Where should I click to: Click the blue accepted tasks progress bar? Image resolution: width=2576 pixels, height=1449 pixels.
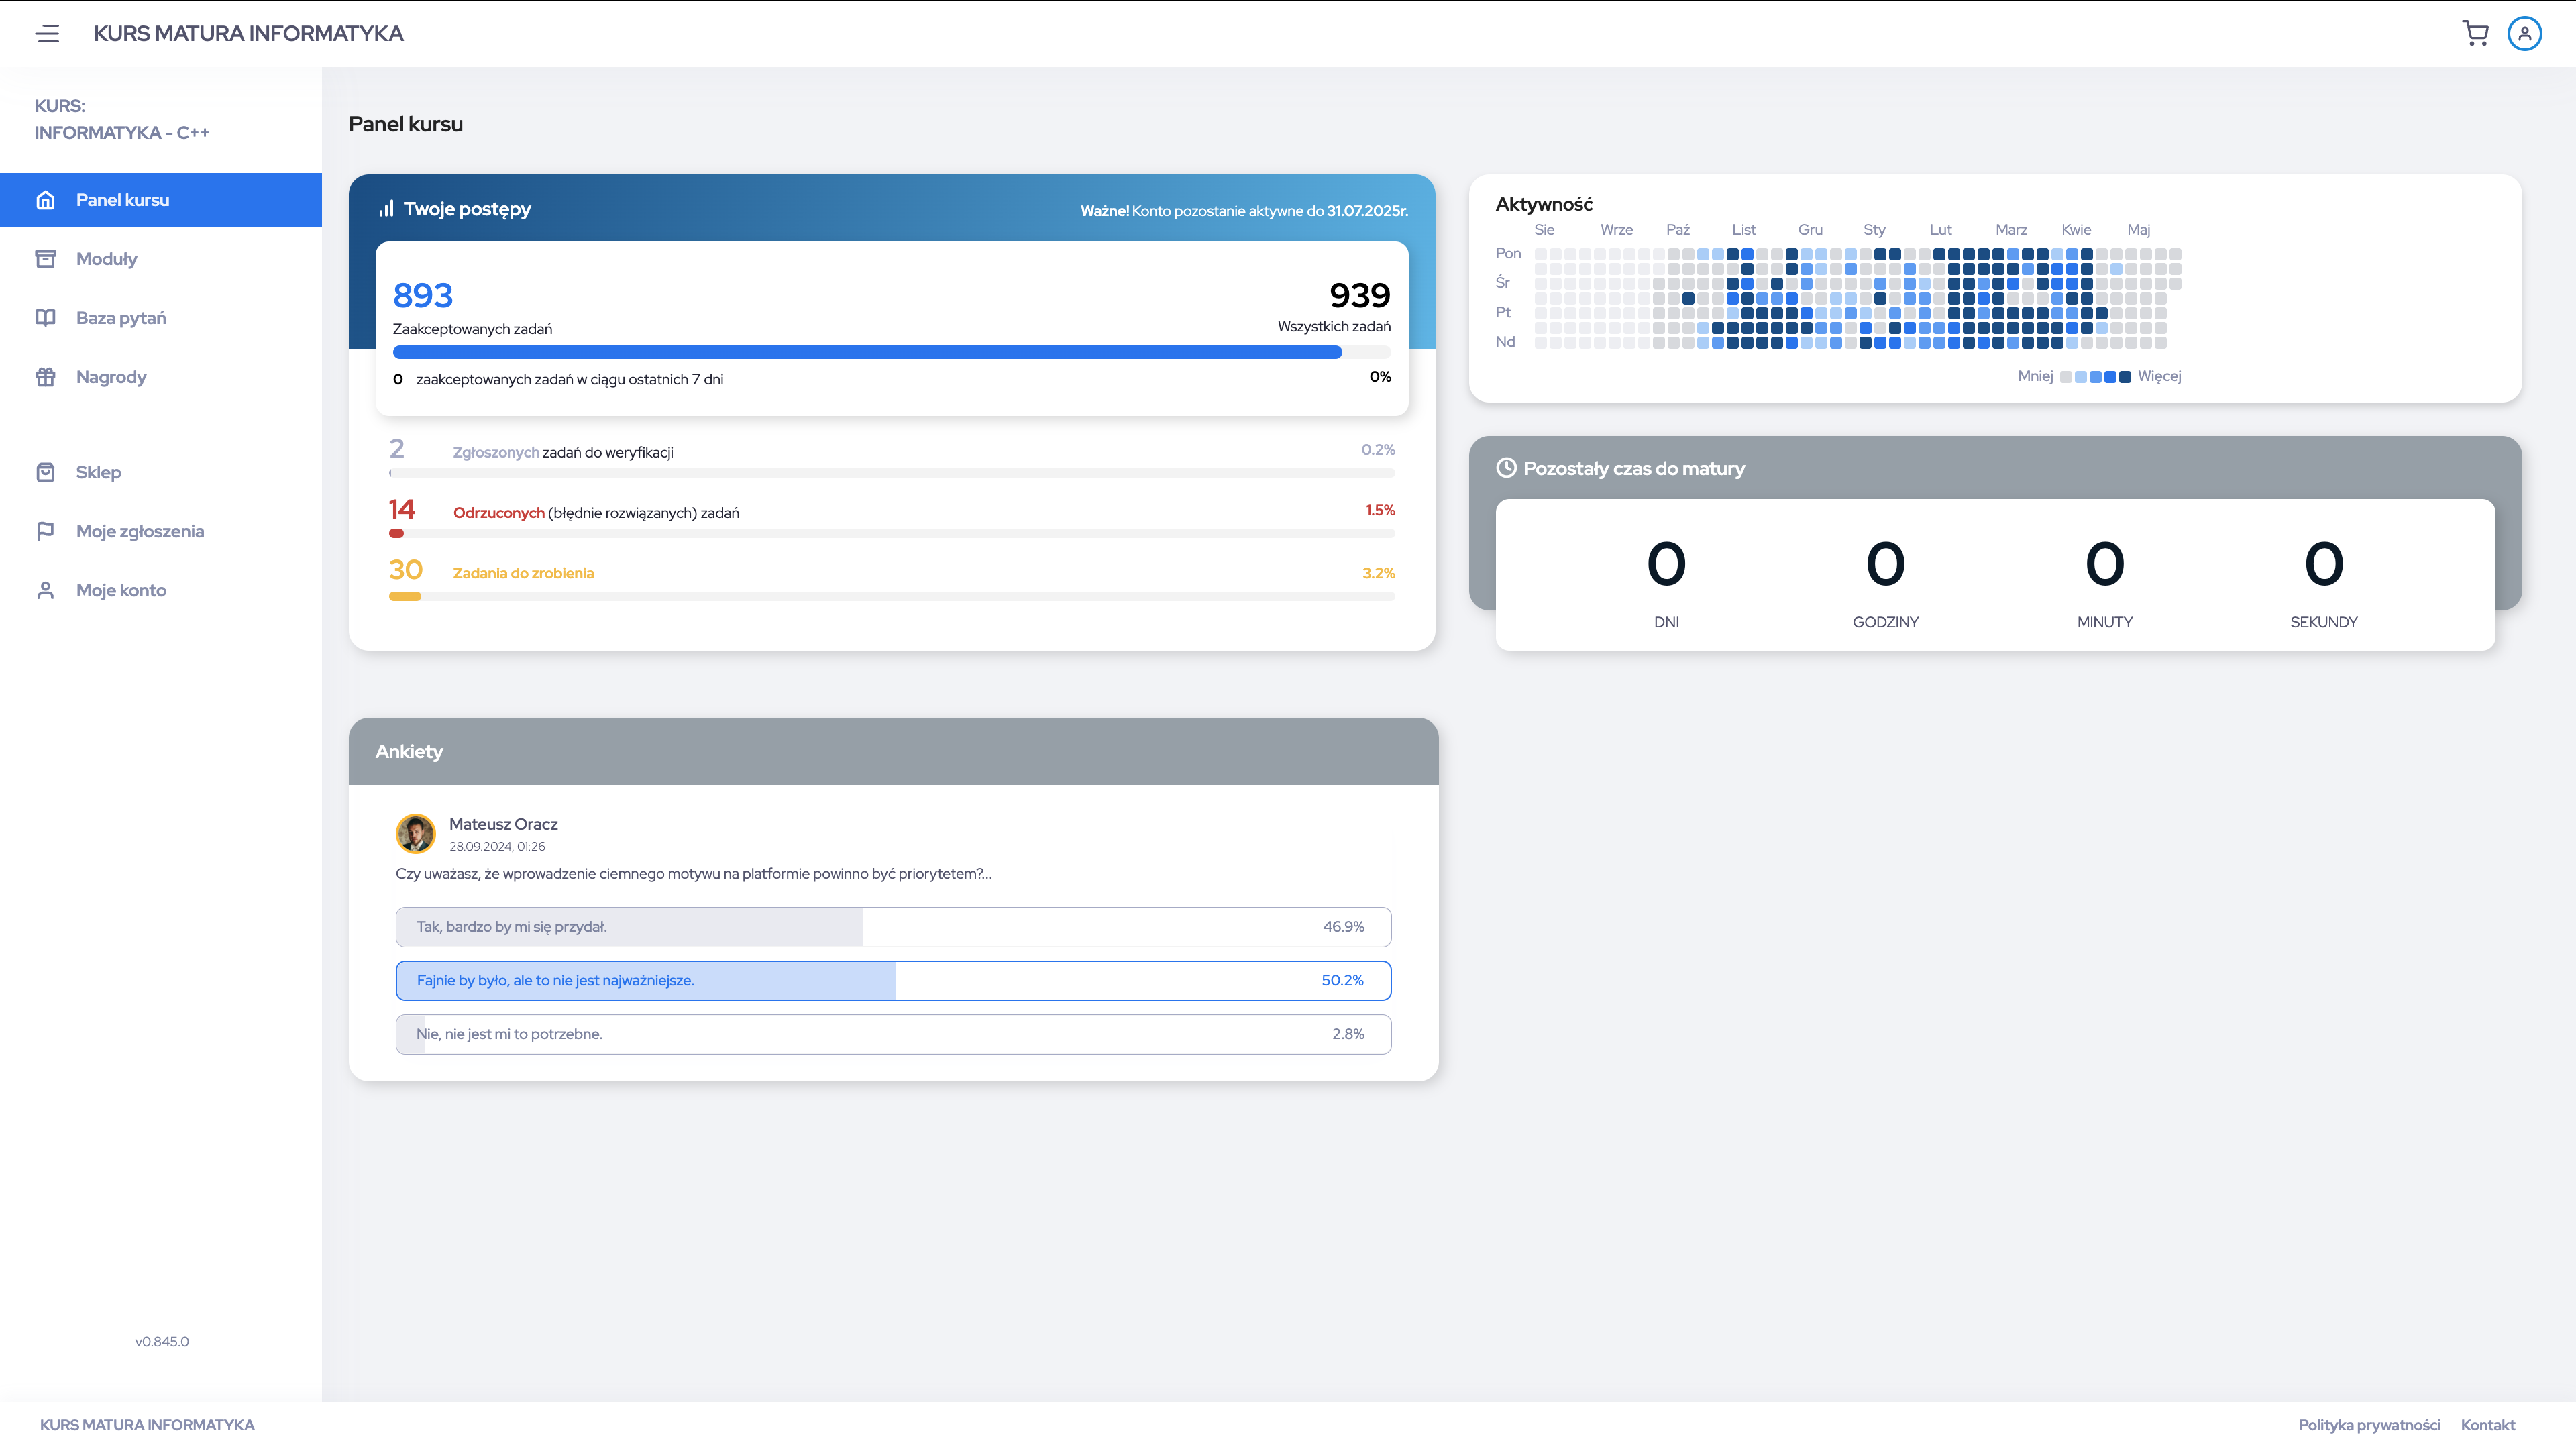[867, 352]
